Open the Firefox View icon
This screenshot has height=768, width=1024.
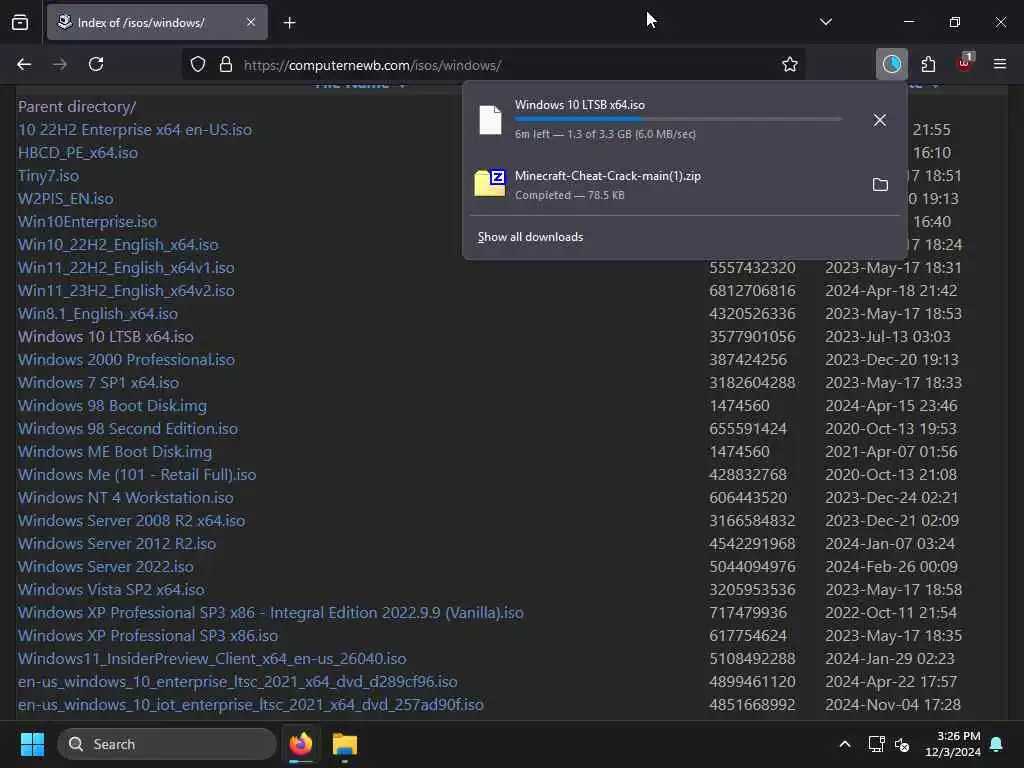pyautogui.click(x=20, y=22)
